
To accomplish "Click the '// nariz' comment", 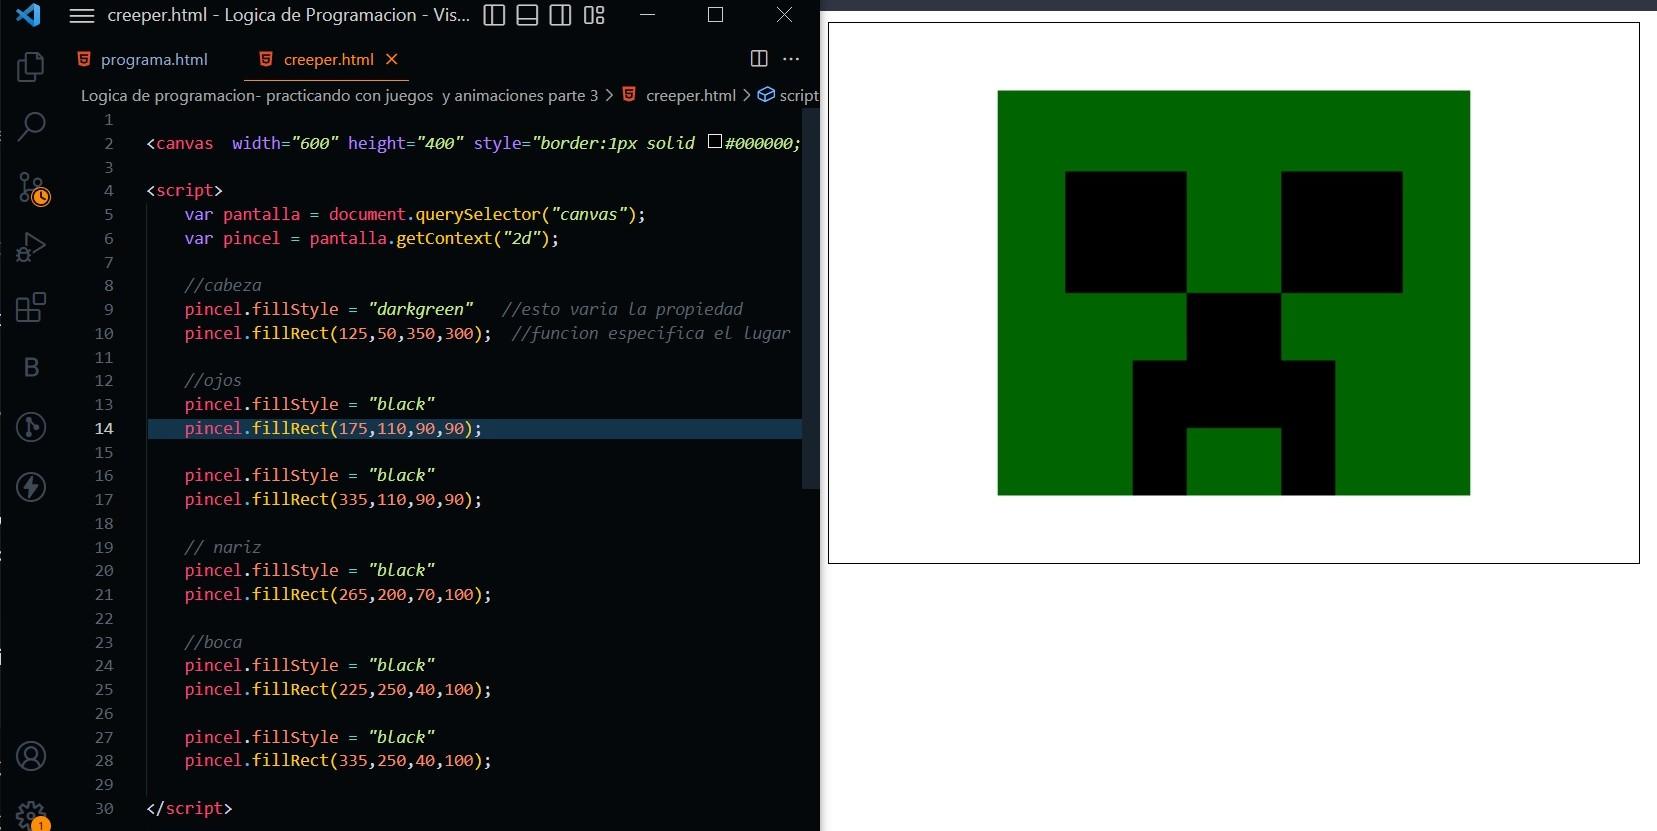I will click(x=223, y=547).
